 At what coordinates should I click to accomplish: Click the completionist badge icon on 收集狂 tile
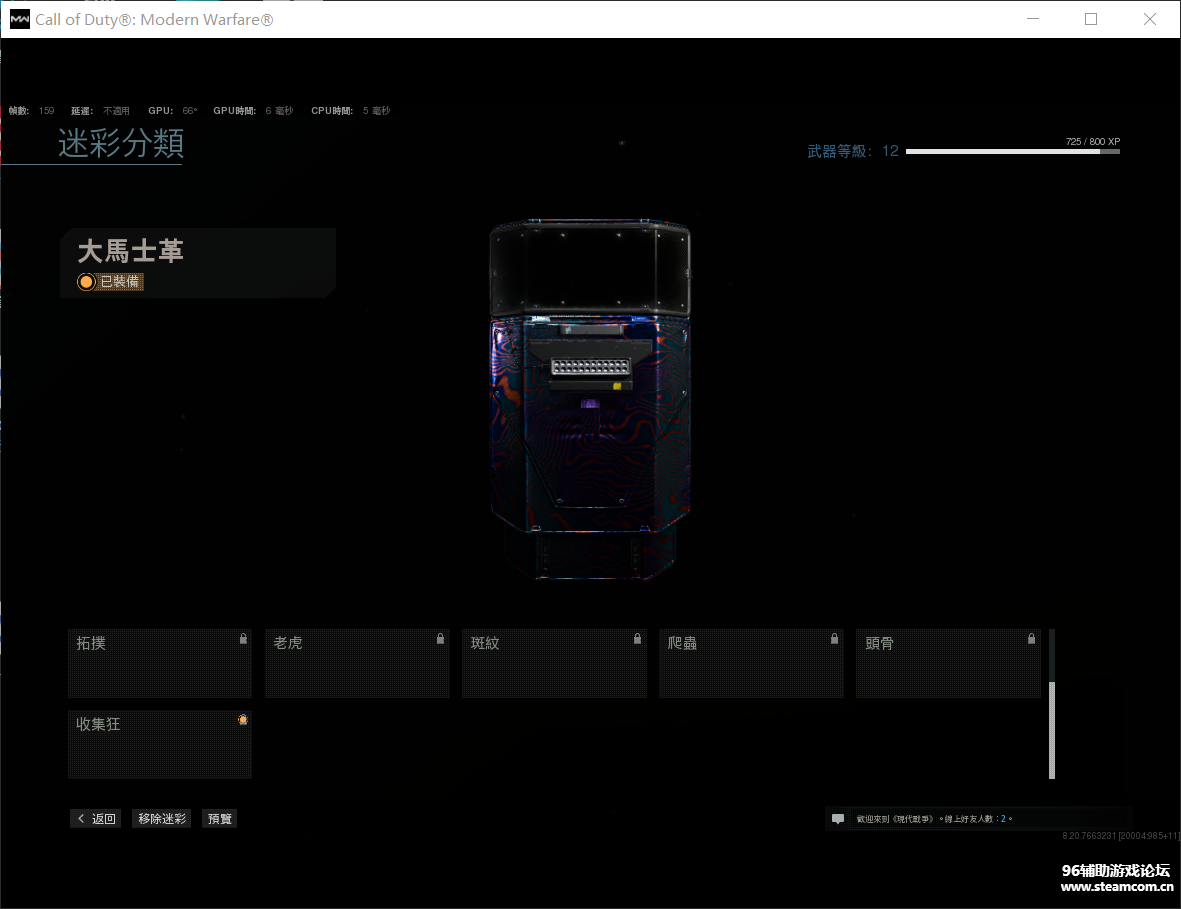click(242, 719)
